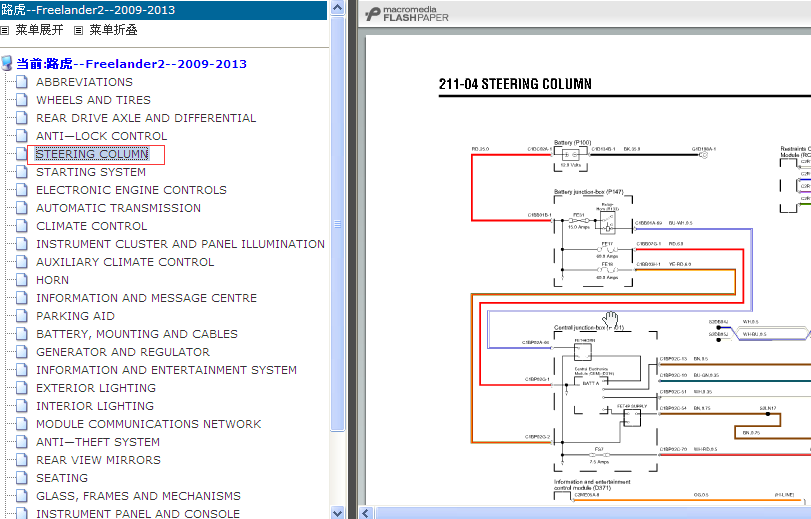Screen dimensions: 811x519
Task: Click Information and entertainment control module label
Action: click(592, 485)
